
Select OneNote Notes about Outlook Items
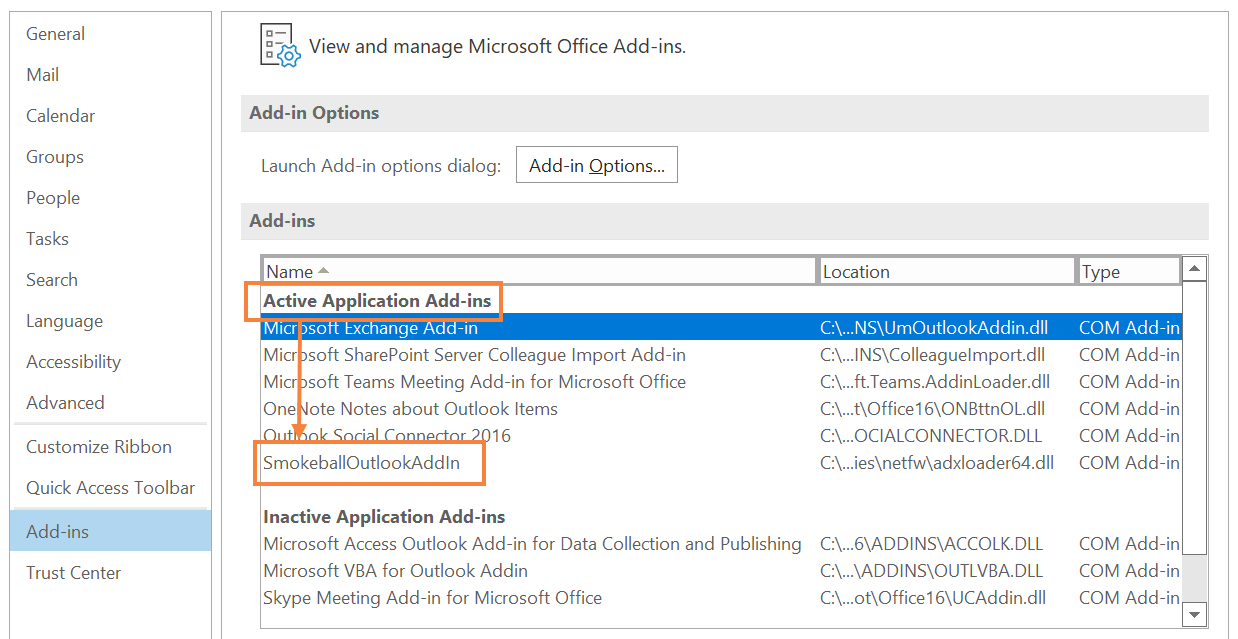click(410, 409)
